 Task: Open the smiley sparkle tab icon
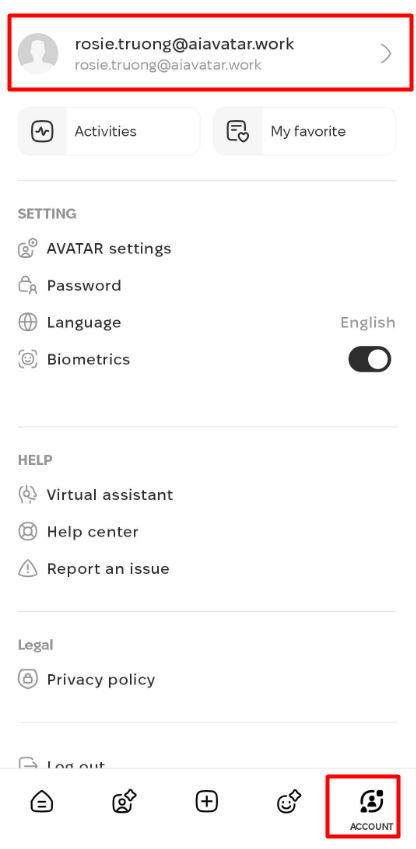(289, 801)
